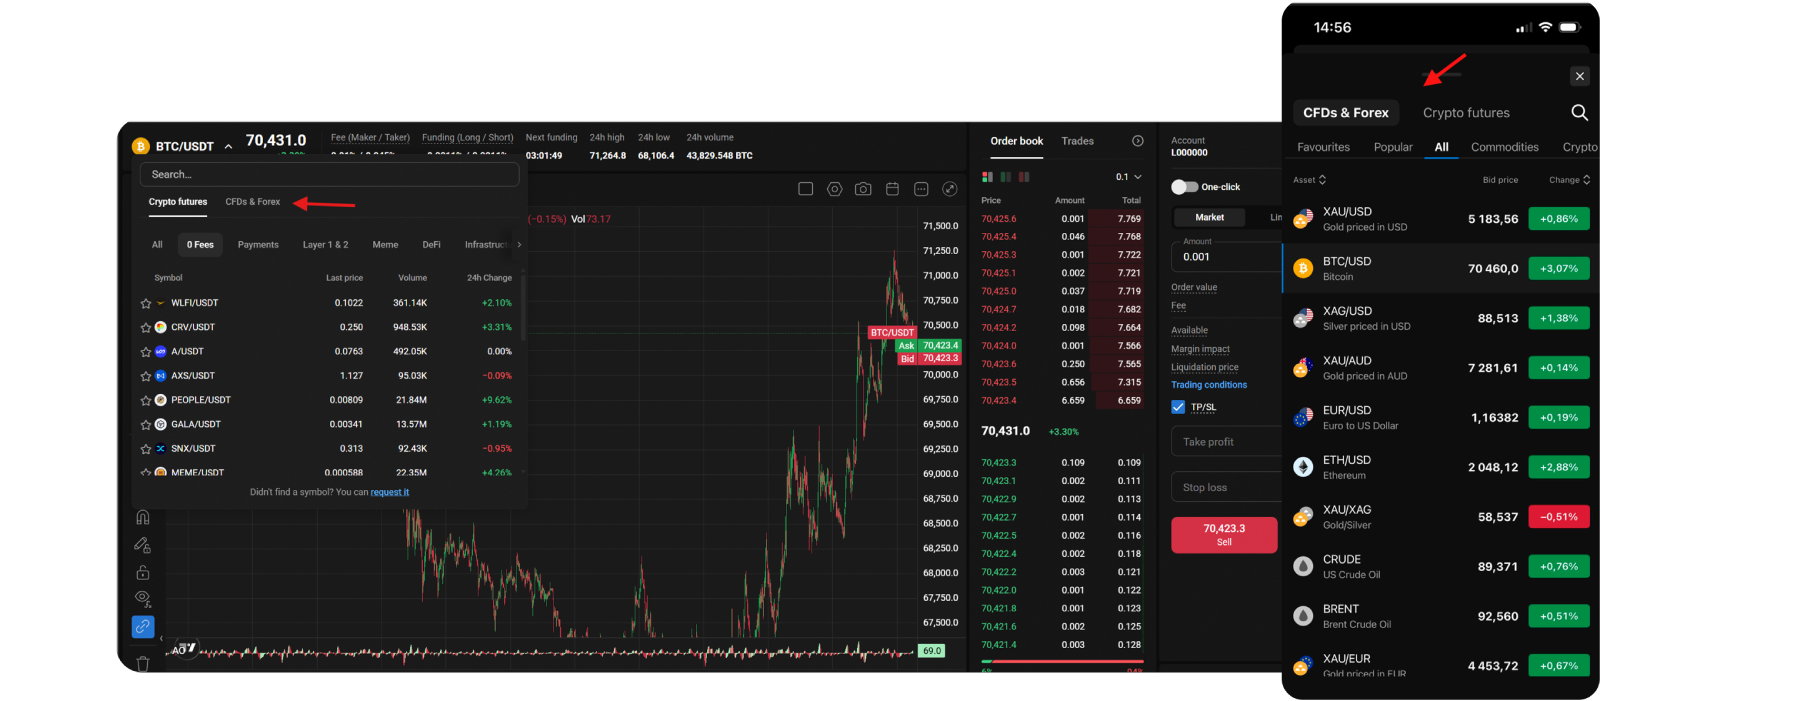Switch to CFDs & Forex tab in desktop selector
The image size is (1800, 701).
(253, 202)
